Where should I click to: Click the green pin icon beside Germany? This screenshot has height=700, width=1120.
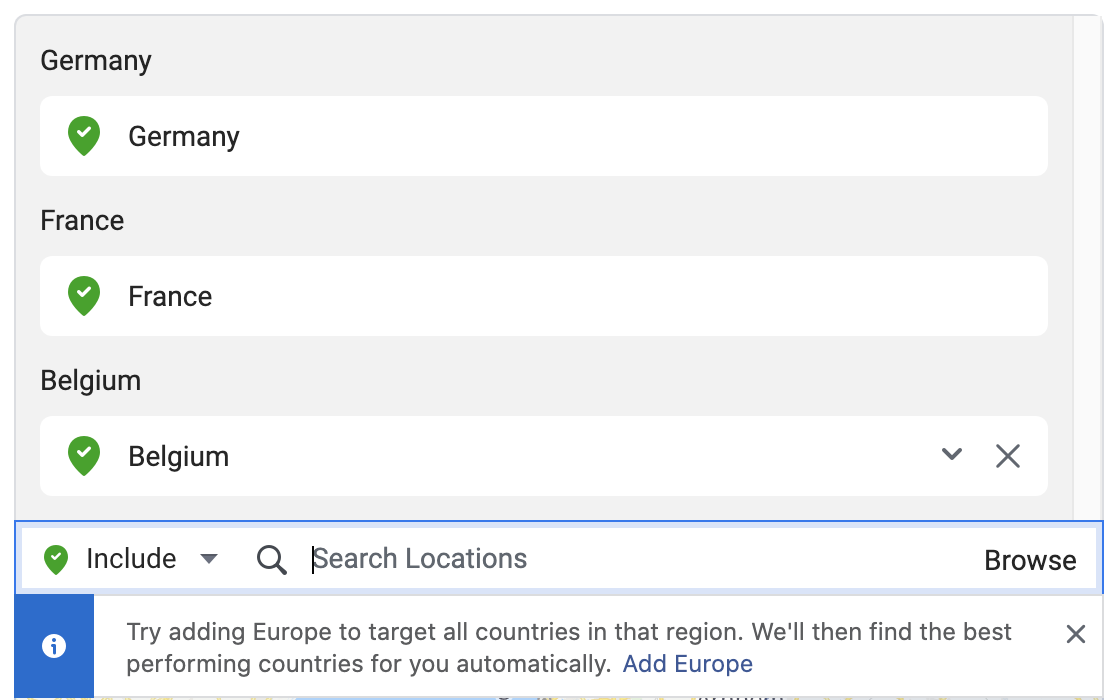click(x=84, y=136)
